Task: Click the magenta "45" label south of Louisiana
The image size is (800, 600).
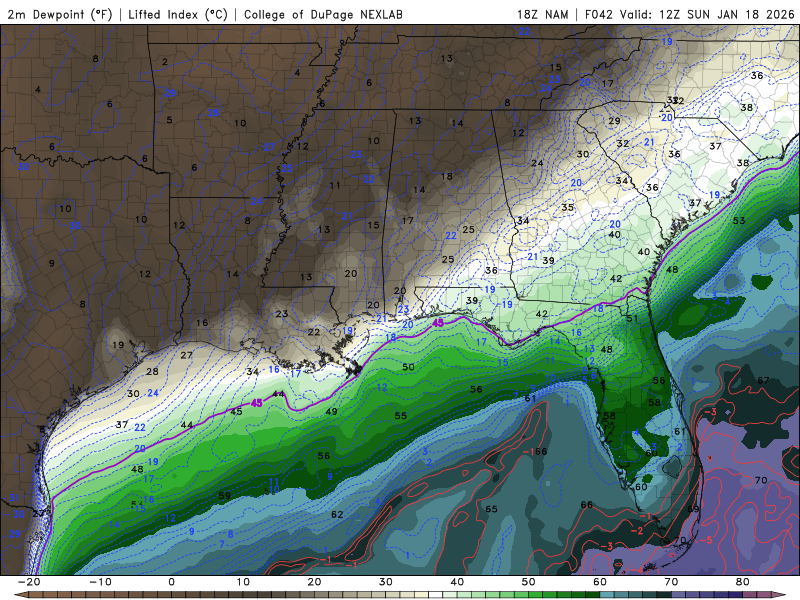Action: coord(257,403)
